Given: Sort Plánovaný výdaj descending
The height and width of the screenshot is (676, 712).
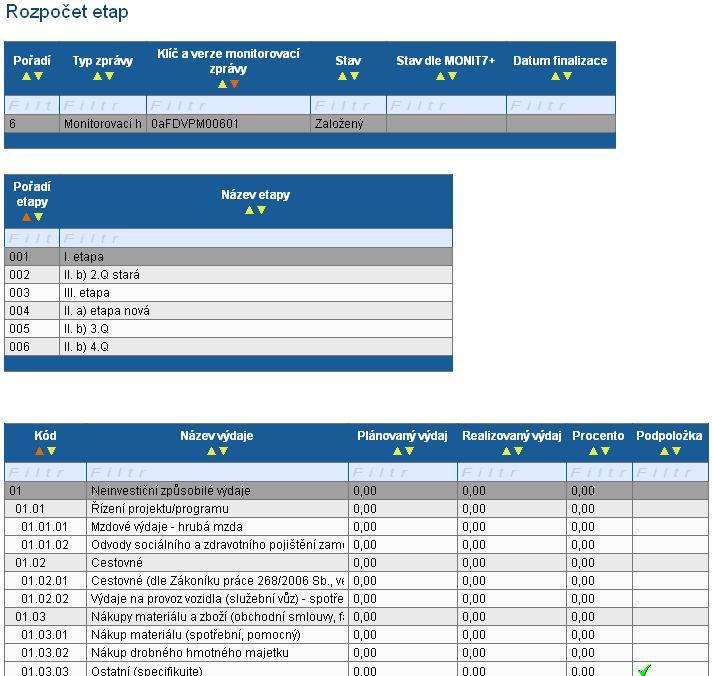Looking at the screenshot, I should pyautogui.click(x=410, y=451).
